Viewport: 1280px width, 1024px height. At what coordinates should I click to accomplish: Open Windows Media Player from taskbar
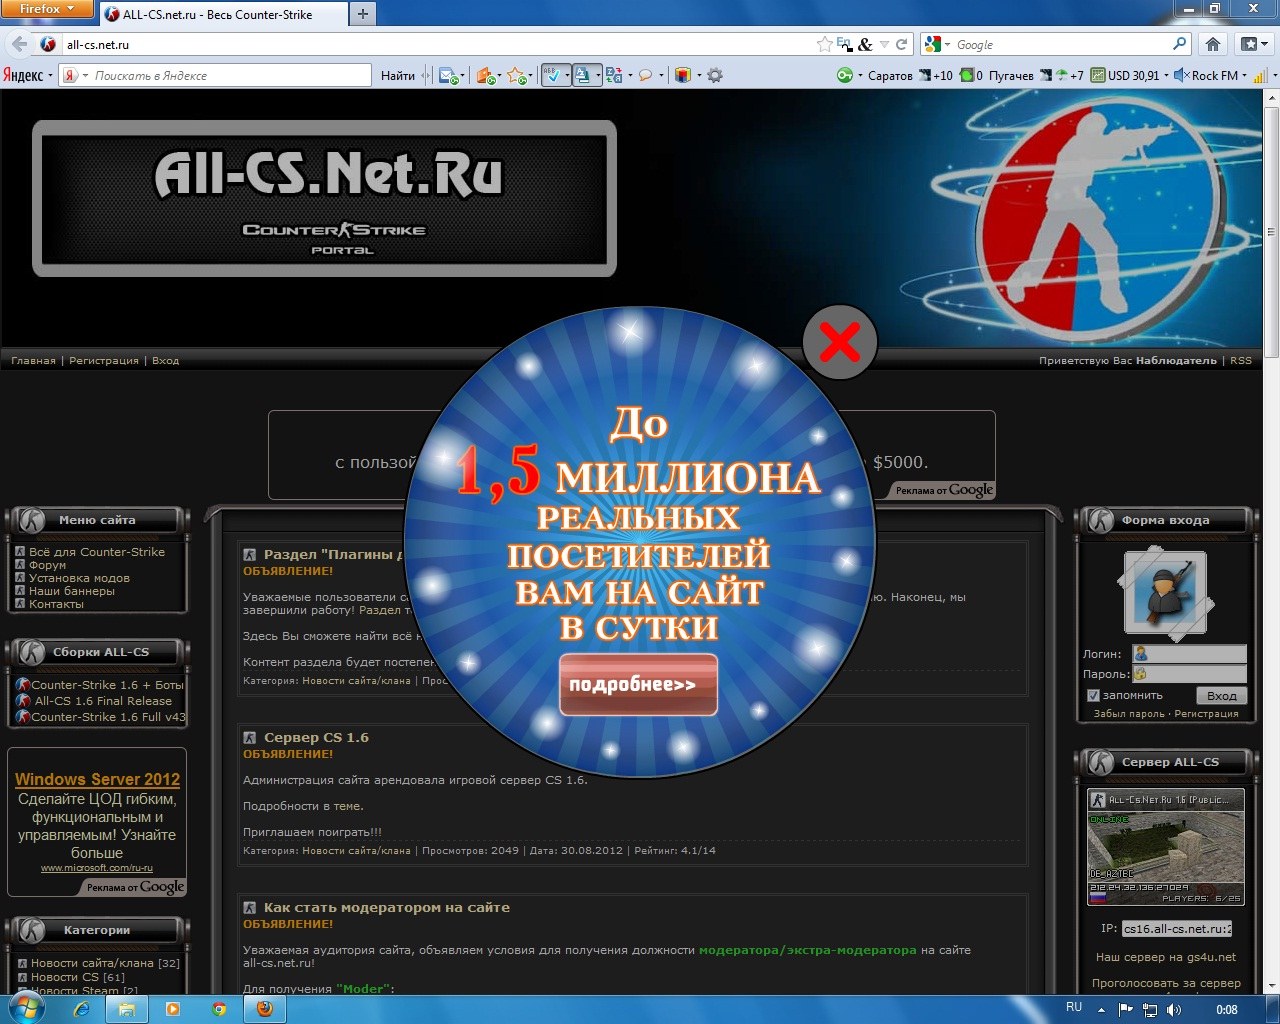(173, 1009)
